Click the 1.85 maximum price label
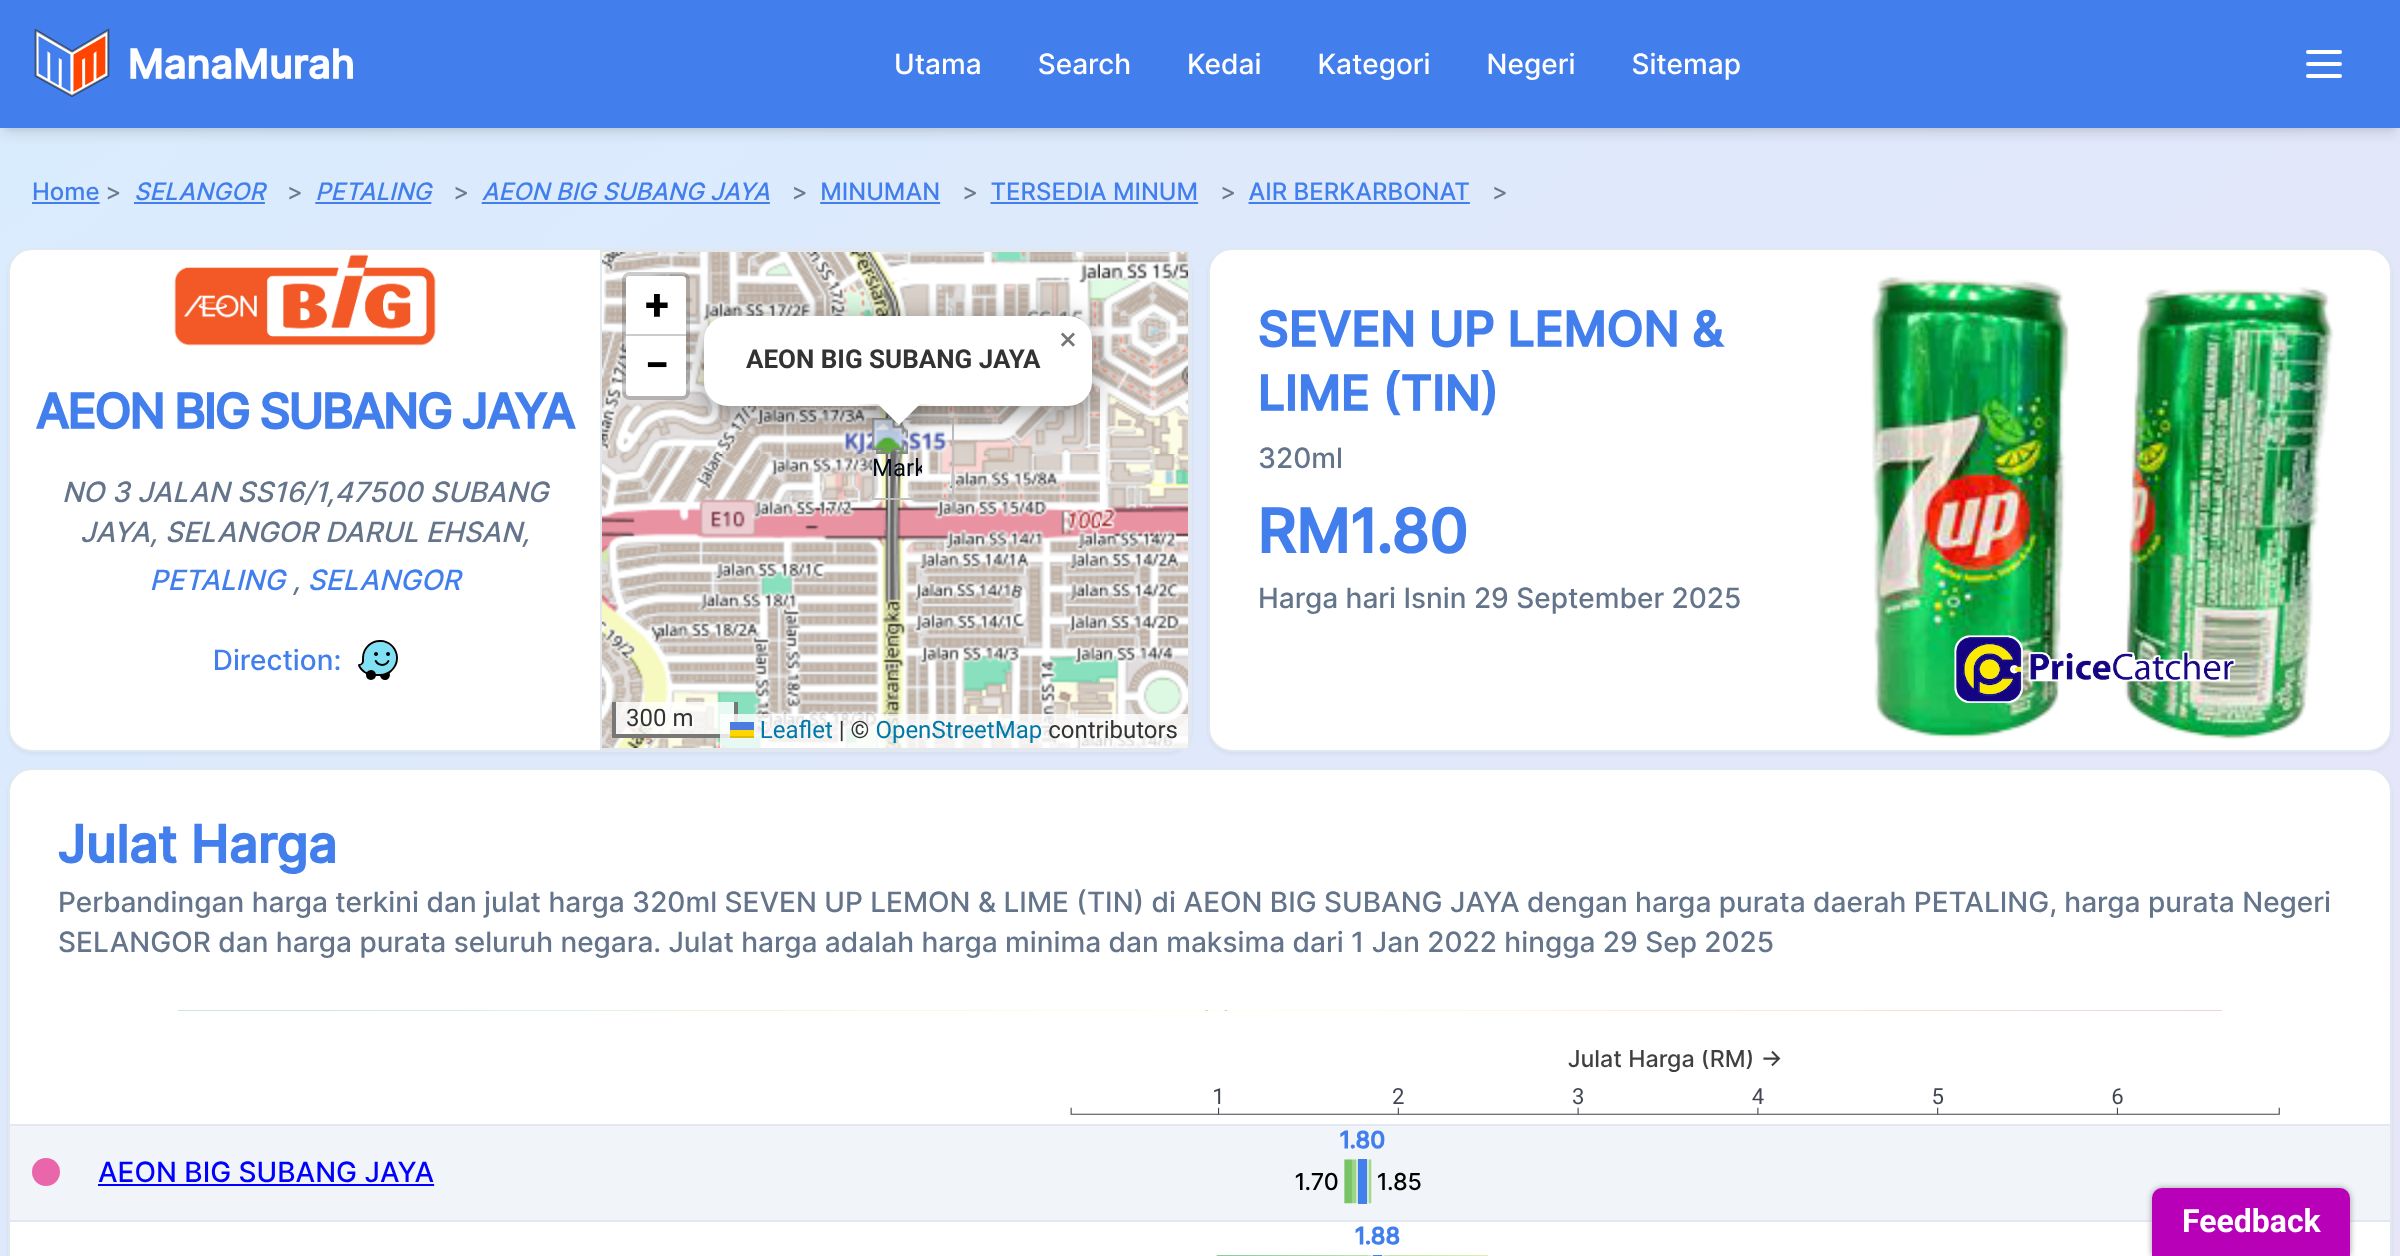The height and width of the screenshot is (1256, 2400). [x=1398, y=1182]
